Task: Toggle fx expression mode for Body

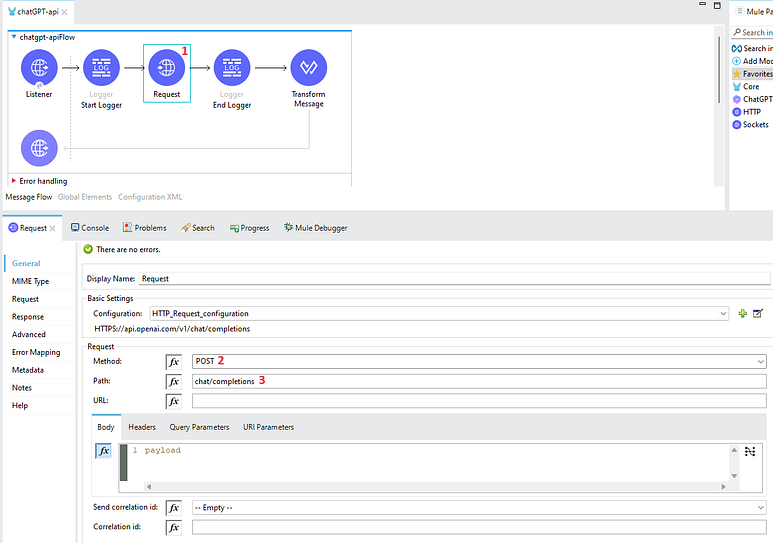Action: [104, 451]
